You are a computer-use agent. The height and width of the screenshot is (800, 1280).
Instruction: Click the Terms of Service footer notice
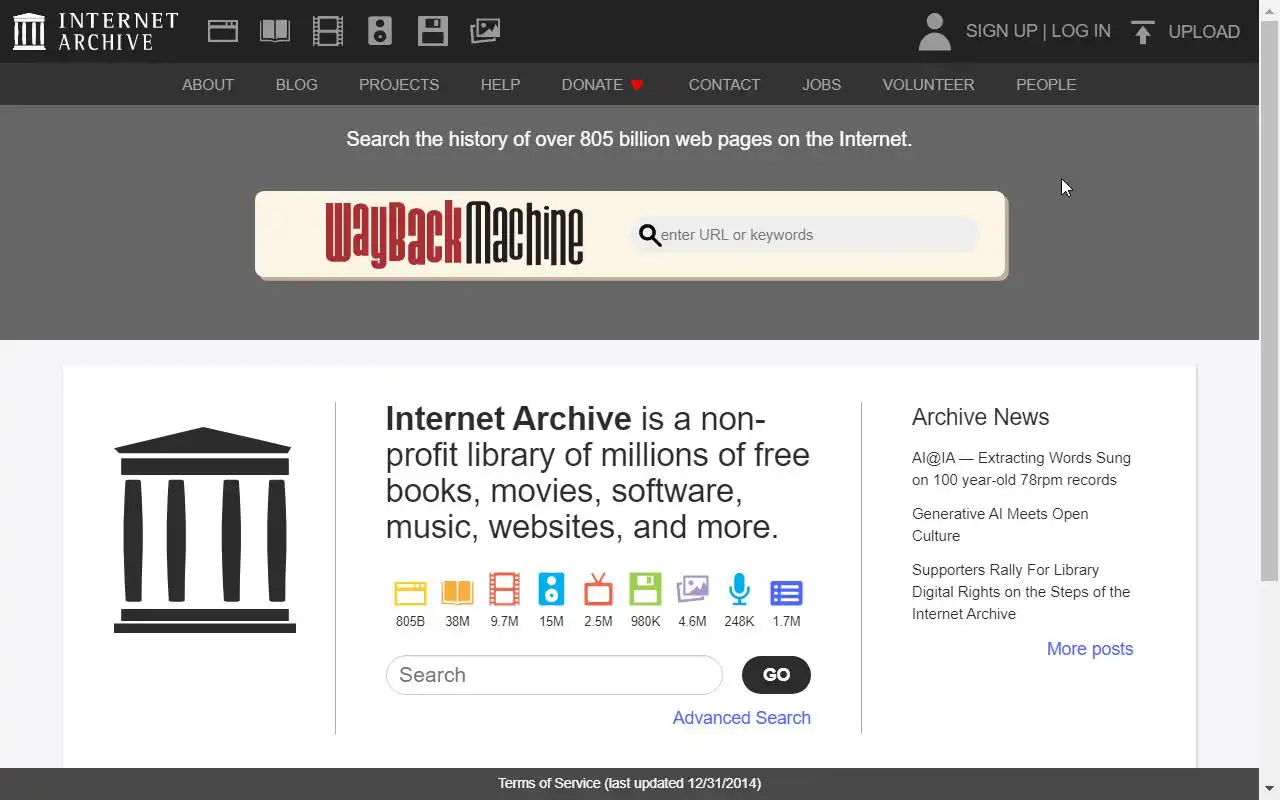click(629, 783)
